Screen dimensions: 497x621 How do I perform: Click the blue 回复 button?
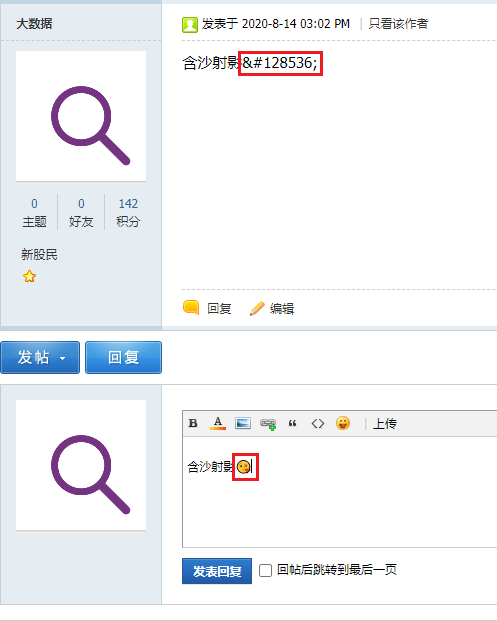coord(124,357)
